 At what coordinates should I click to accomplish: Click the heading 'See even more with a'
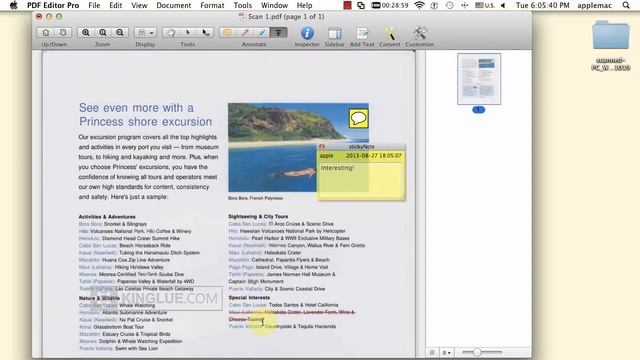[136, 108]
